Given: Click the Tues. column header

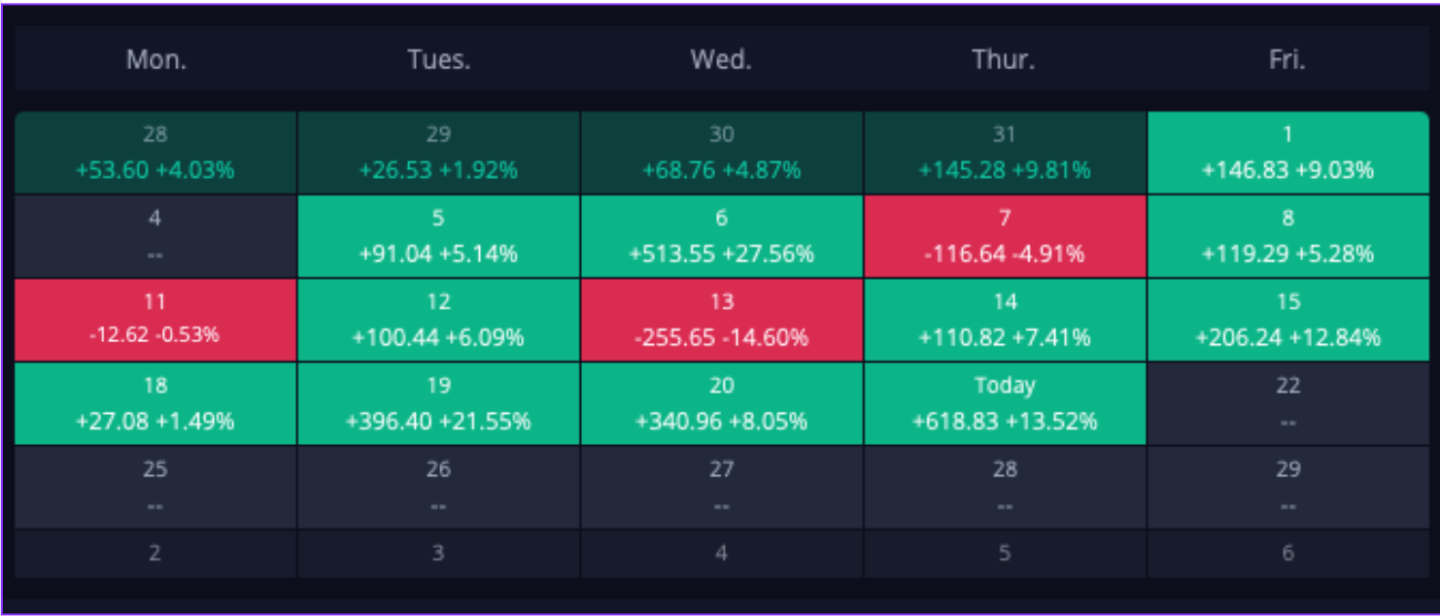Looking at the screenshot, I should coord(439,60).
